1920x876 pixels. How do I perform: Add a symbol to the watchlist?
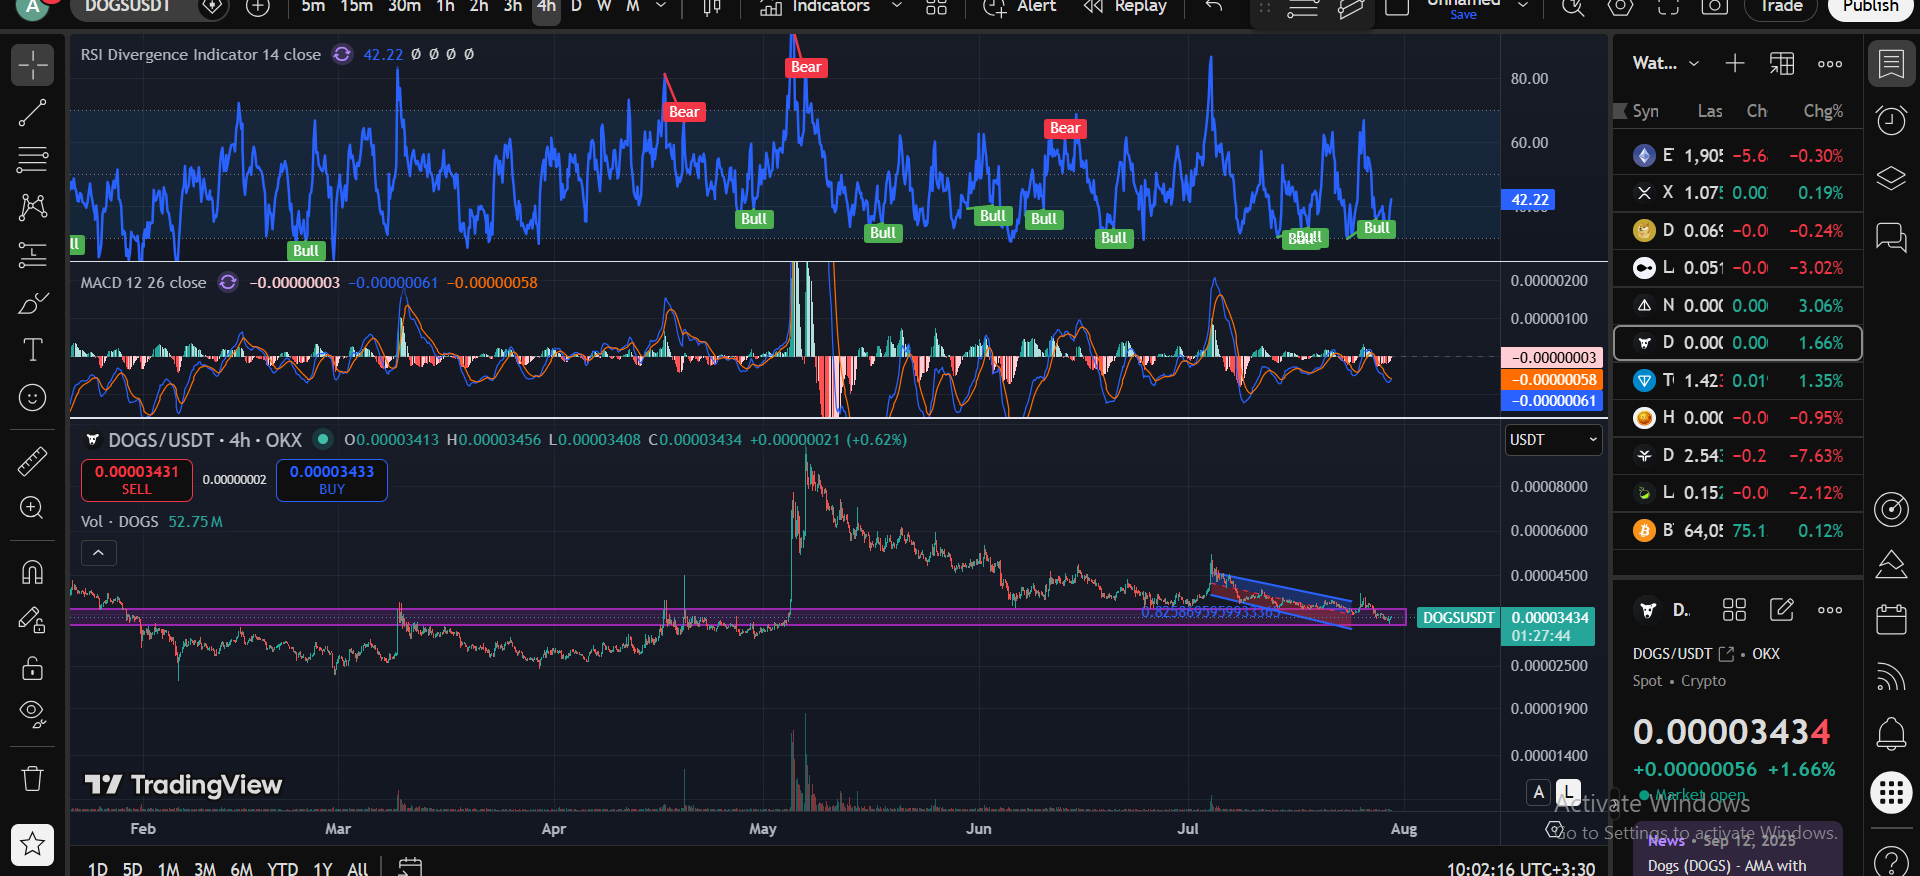(1735, 64)
